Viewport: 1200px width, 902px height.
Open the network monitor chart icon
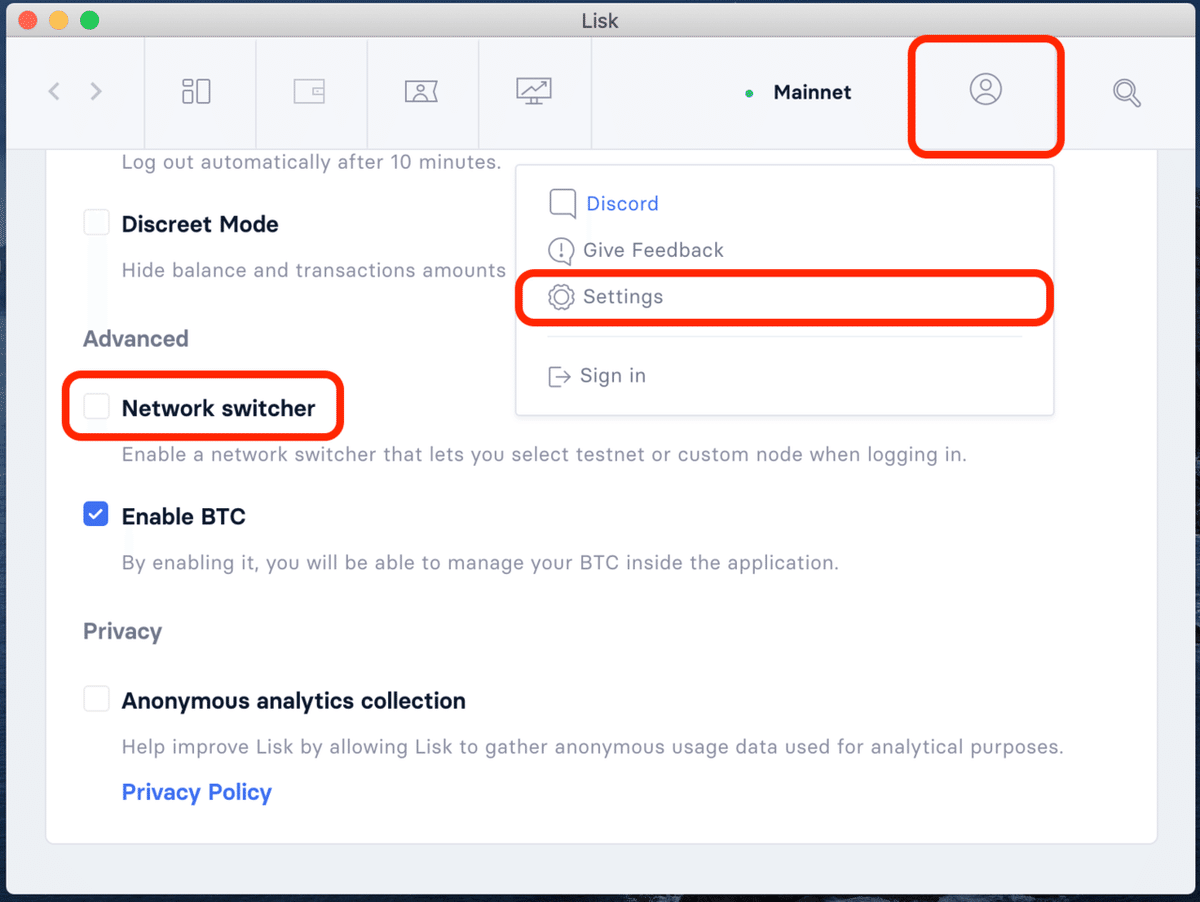tap(534, 92)
